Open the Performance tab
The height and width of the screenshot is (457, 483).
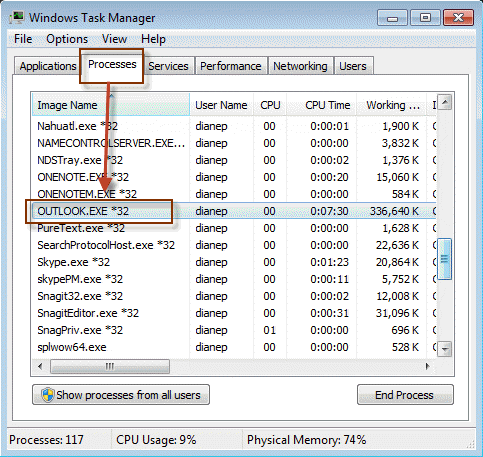pos(231,66)
